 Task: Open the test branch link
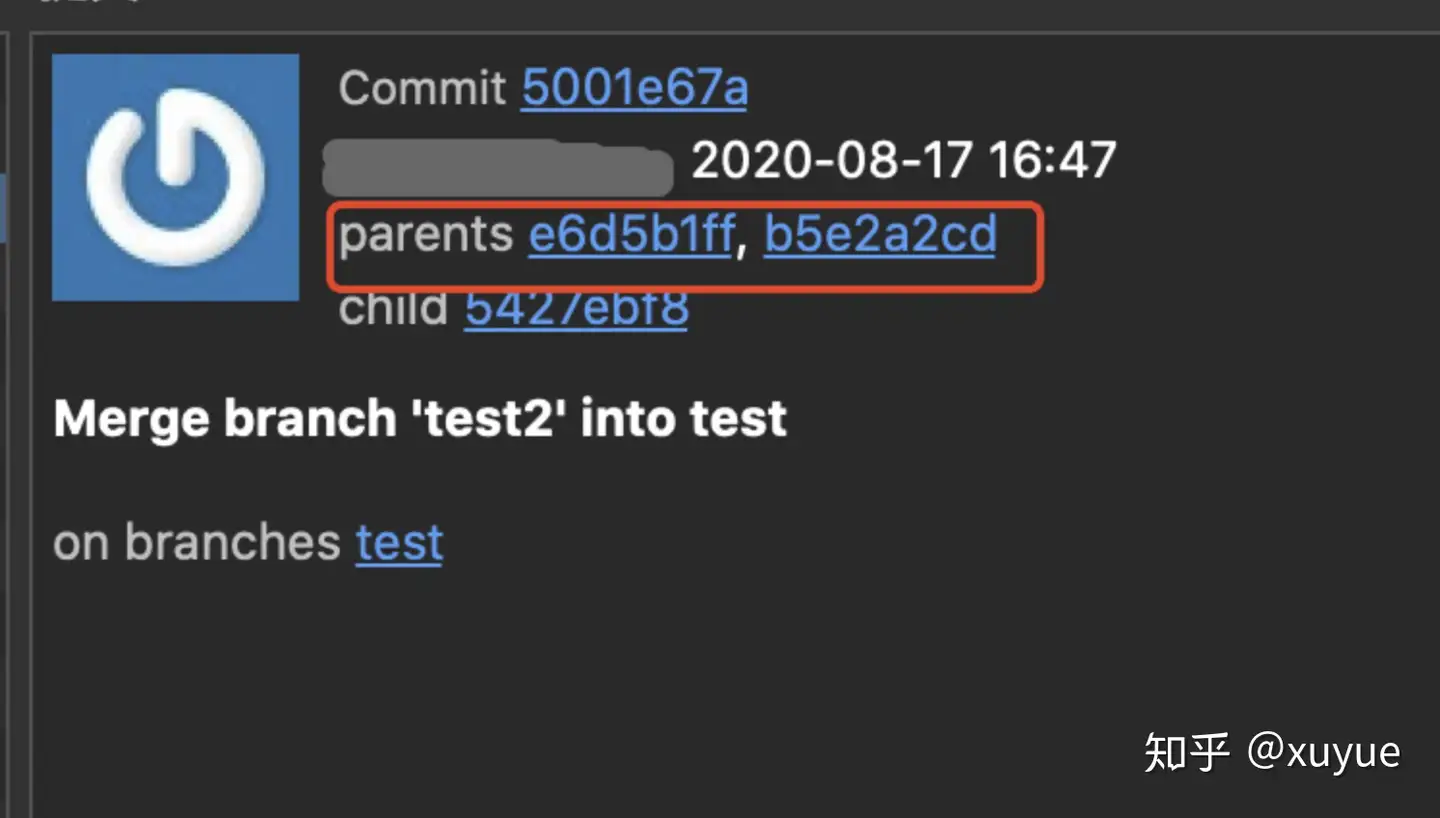399,543
